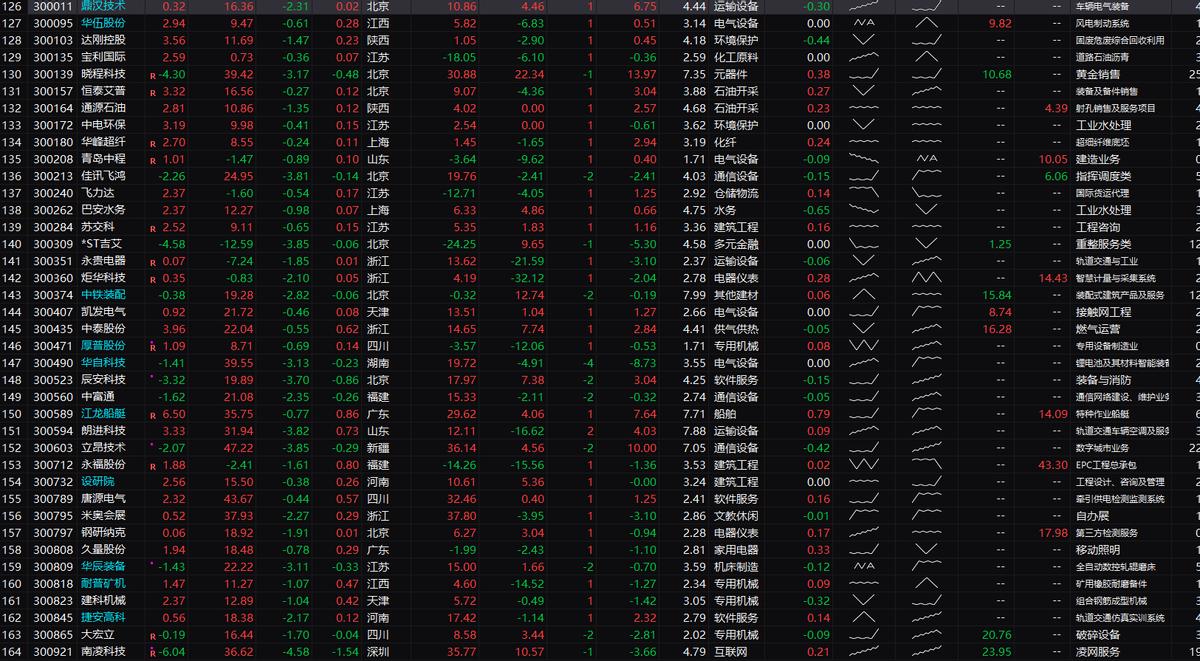This screenshot has height=661, width=1200.
Task: Click industry 家用电器 in the 久量股份 row
Action: (736, 550)
